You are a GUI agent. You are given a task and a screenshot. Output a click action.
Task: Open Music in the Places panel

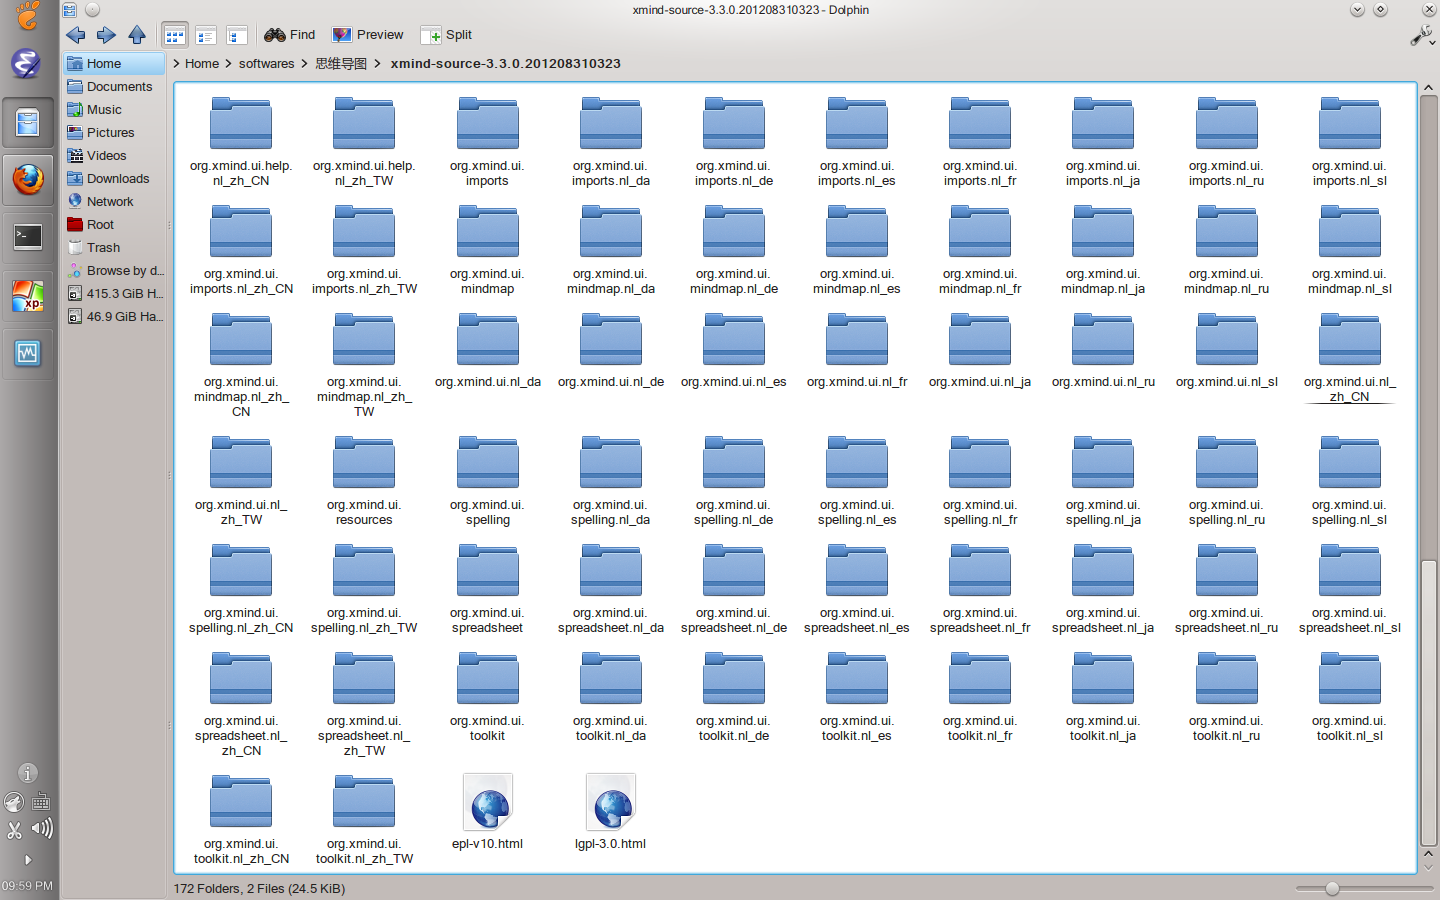114,109
